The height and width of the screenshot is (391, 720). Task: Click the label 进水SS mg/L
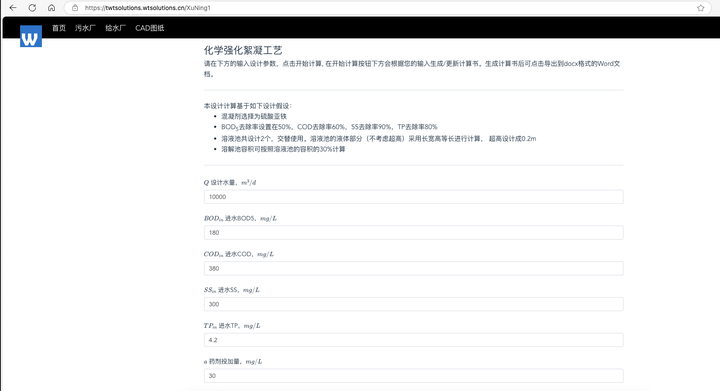[x=232, y=290]
